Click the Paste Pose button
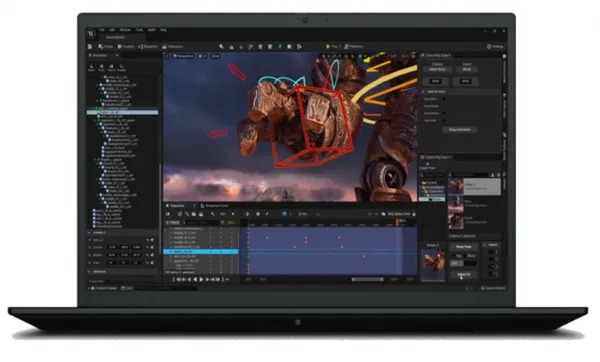 pyautogui.click(x=463, y=247)
